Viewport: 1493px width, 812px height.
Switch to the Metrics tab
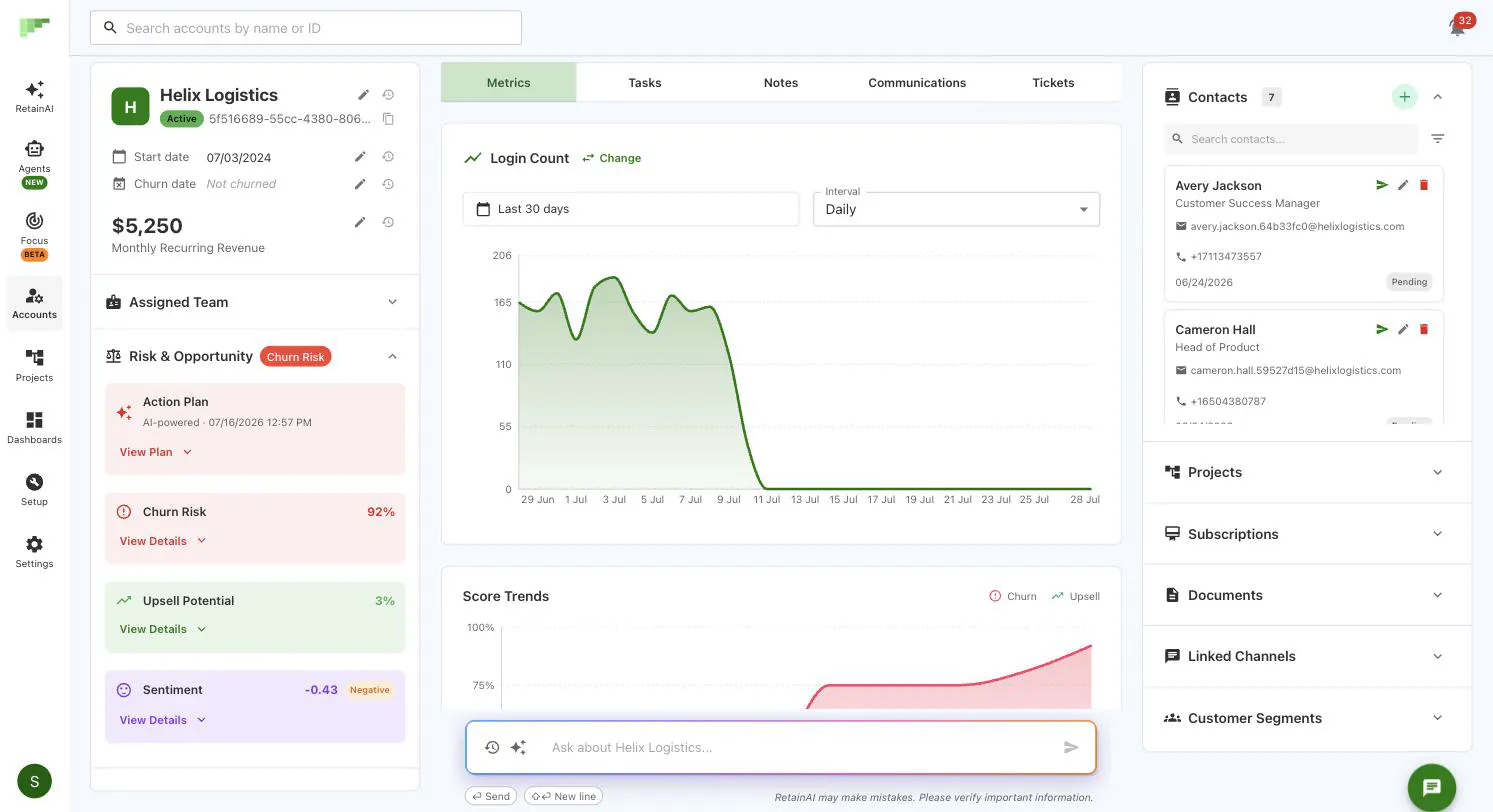coord(509,82)
